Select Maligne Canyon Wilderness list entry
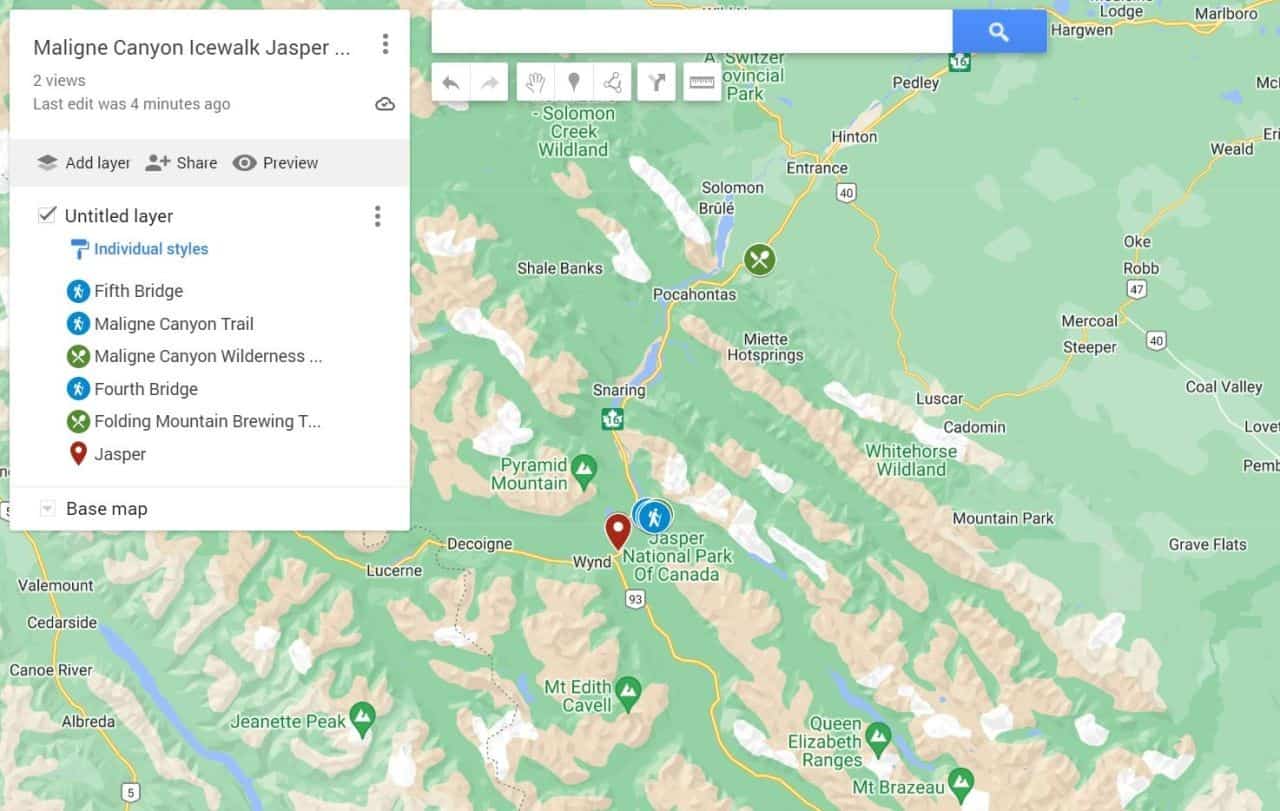1280x811 pixels. point(208,356)
